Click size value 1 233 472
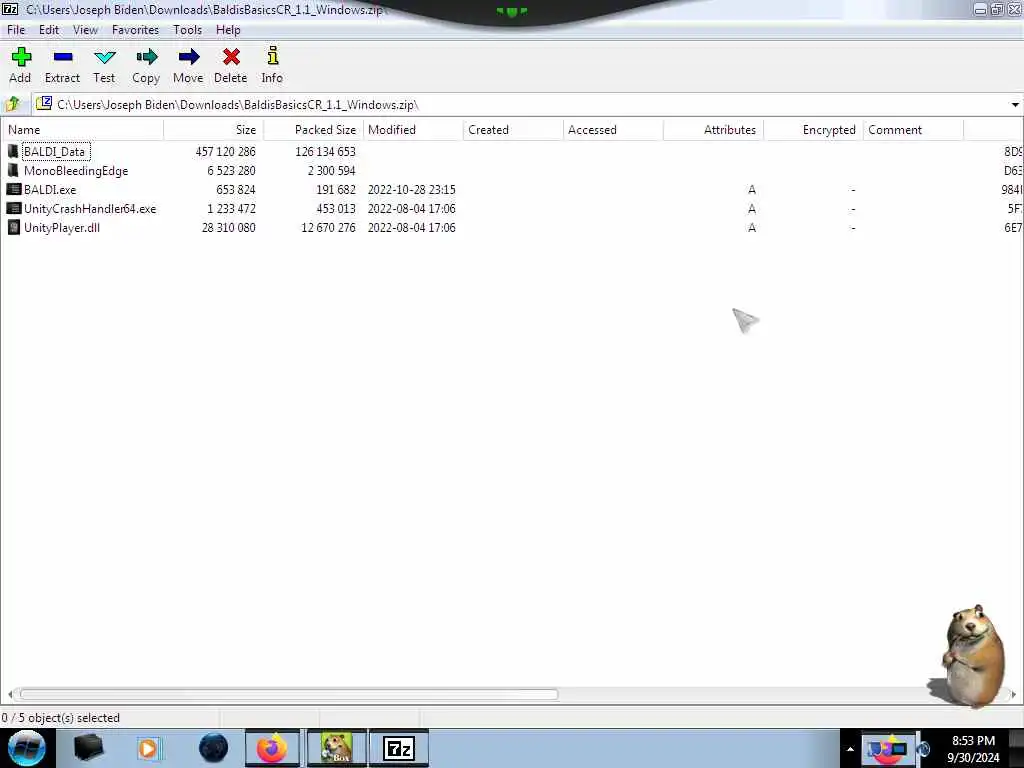The image size is (1024, 768). point(231,208)
